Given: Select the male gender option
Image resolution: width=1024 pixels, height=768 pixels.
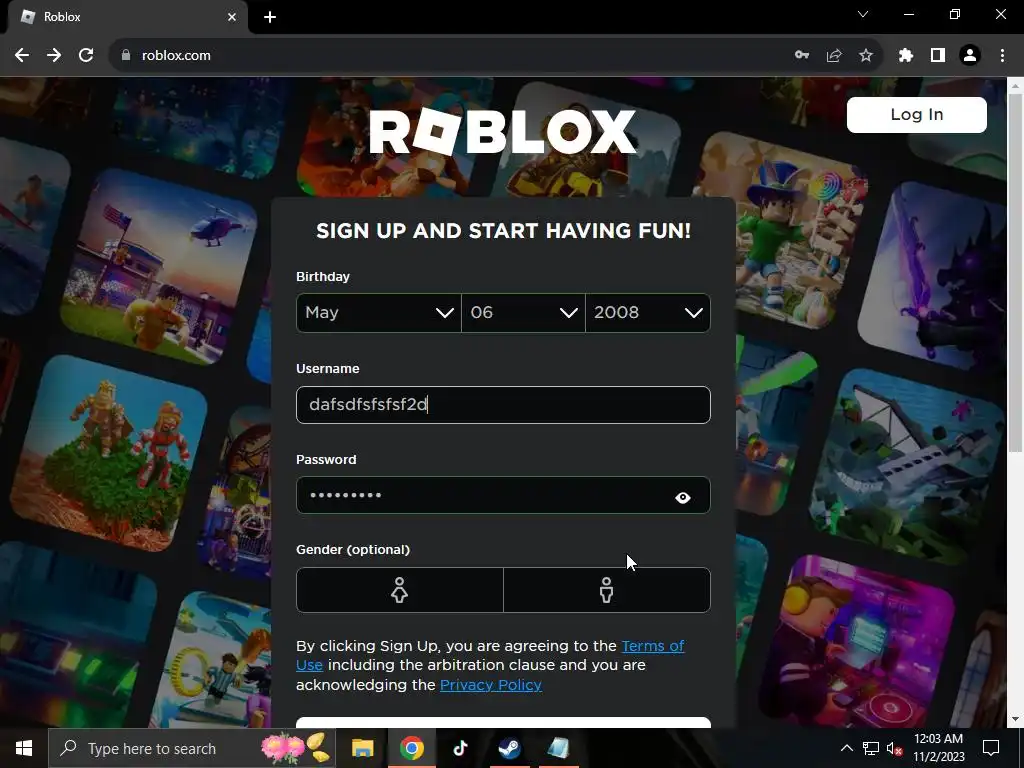Looking at the screenshot, I should click(607, 590).
